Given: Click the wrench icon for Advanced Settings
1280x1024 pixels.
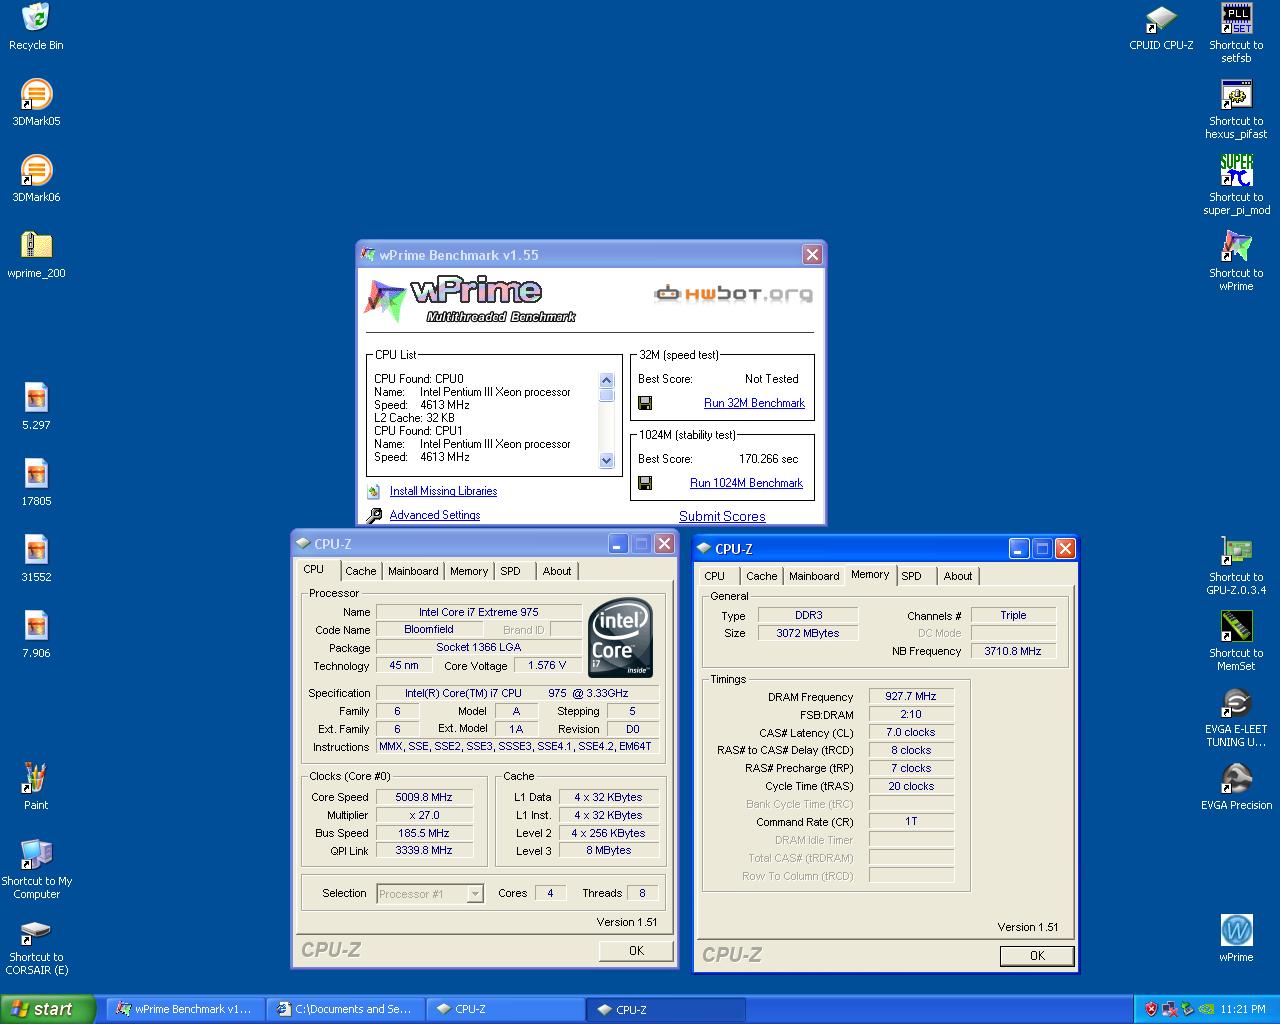Looking at the screenshot, I should click(374, 515).
